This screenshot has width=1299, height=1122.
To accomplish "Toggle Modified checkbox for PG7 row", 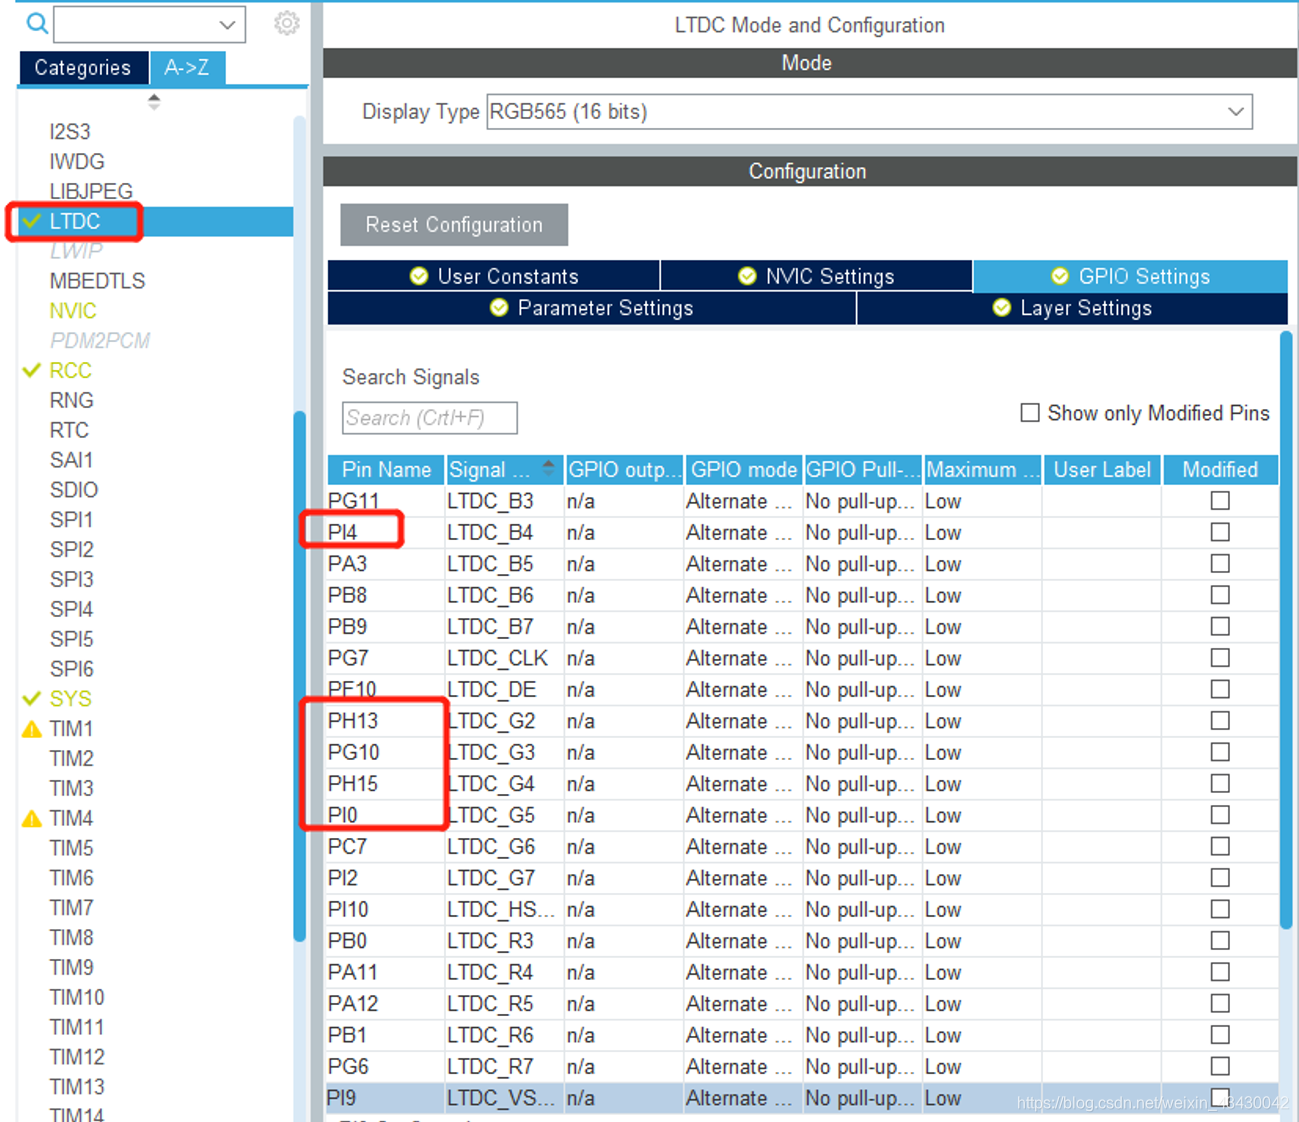I will click(1220, 658).
